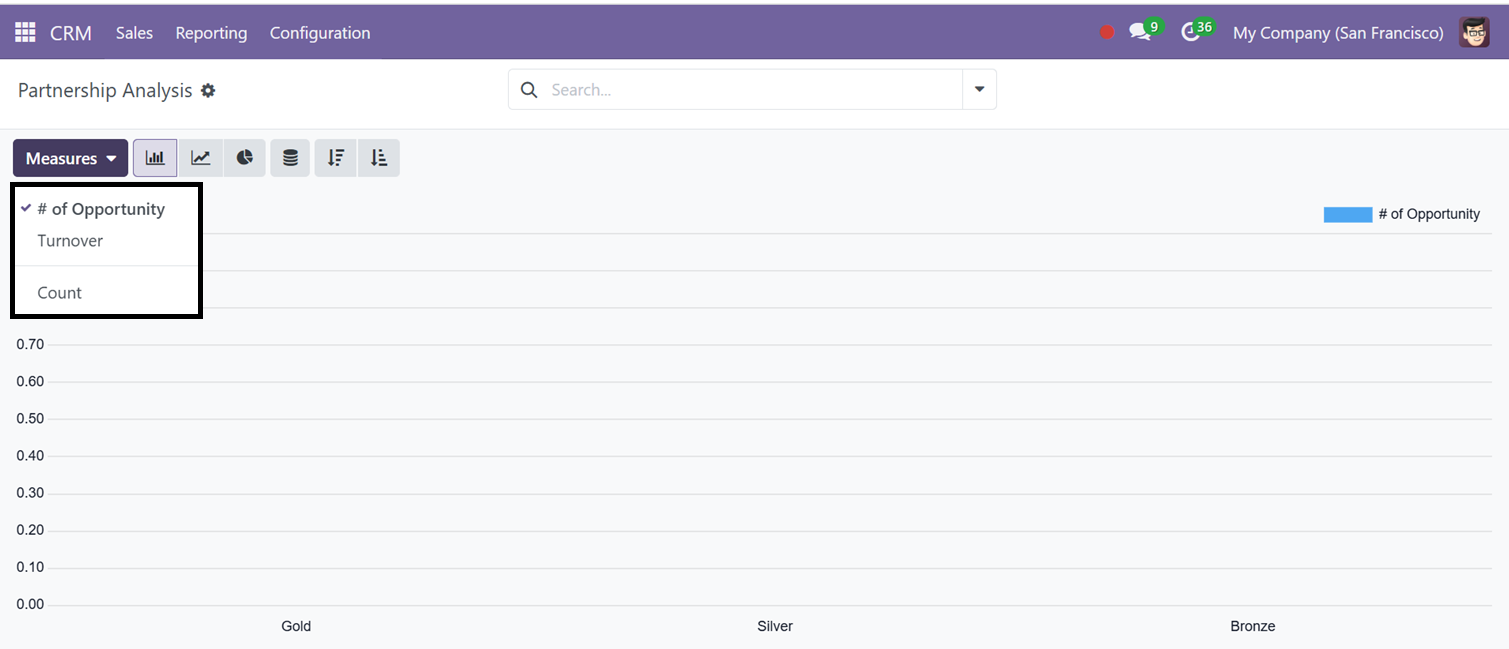Screen dimensions: 1509x649
Task: Open My Company (San Francisco) switcher
Action: coord(1338,33)
